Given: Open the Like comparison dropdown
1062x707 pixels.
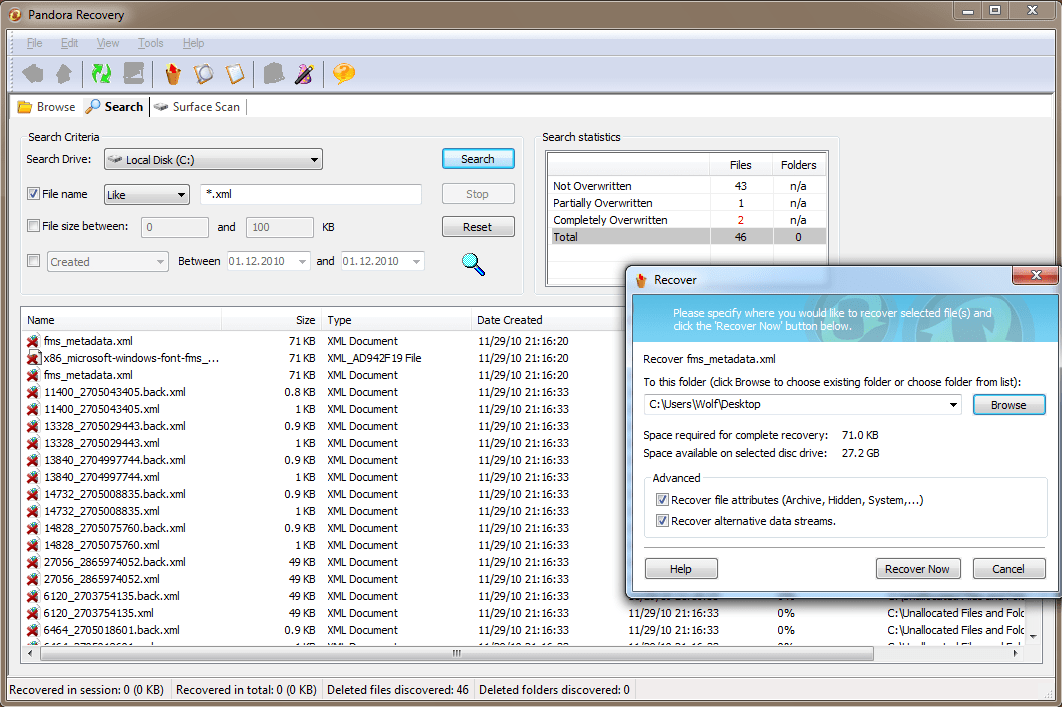Looking at the screenshot, I should pyautogui.click(x=179, y=194).
